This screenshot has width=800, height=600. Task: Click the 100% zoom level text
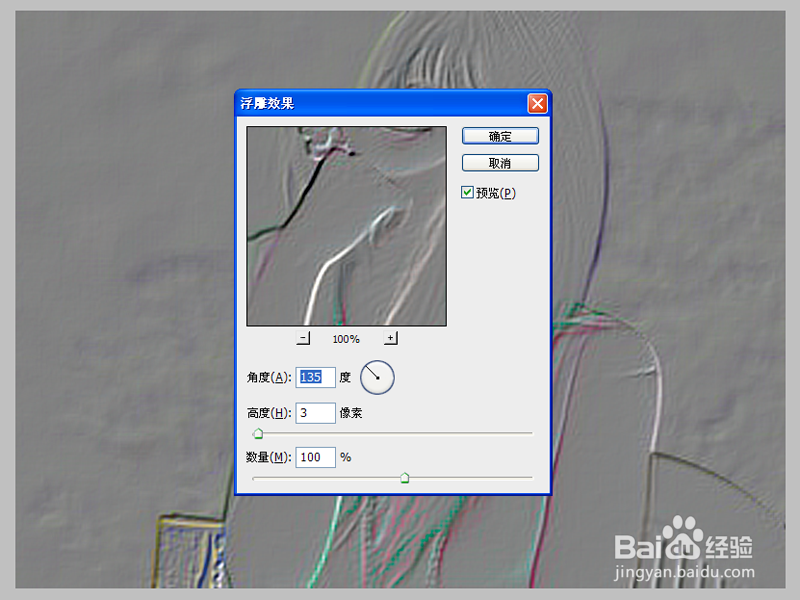346,339
